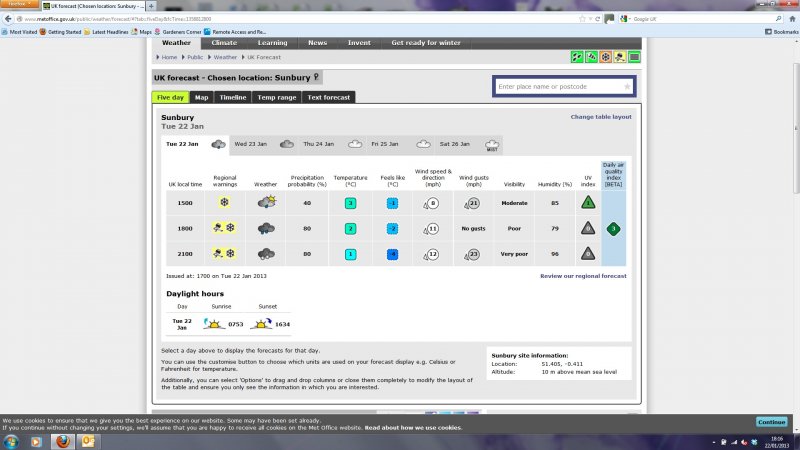This screenshot has width=800, height=450.
Task: Click the place name or postcode field
Action: pos(564,87)
